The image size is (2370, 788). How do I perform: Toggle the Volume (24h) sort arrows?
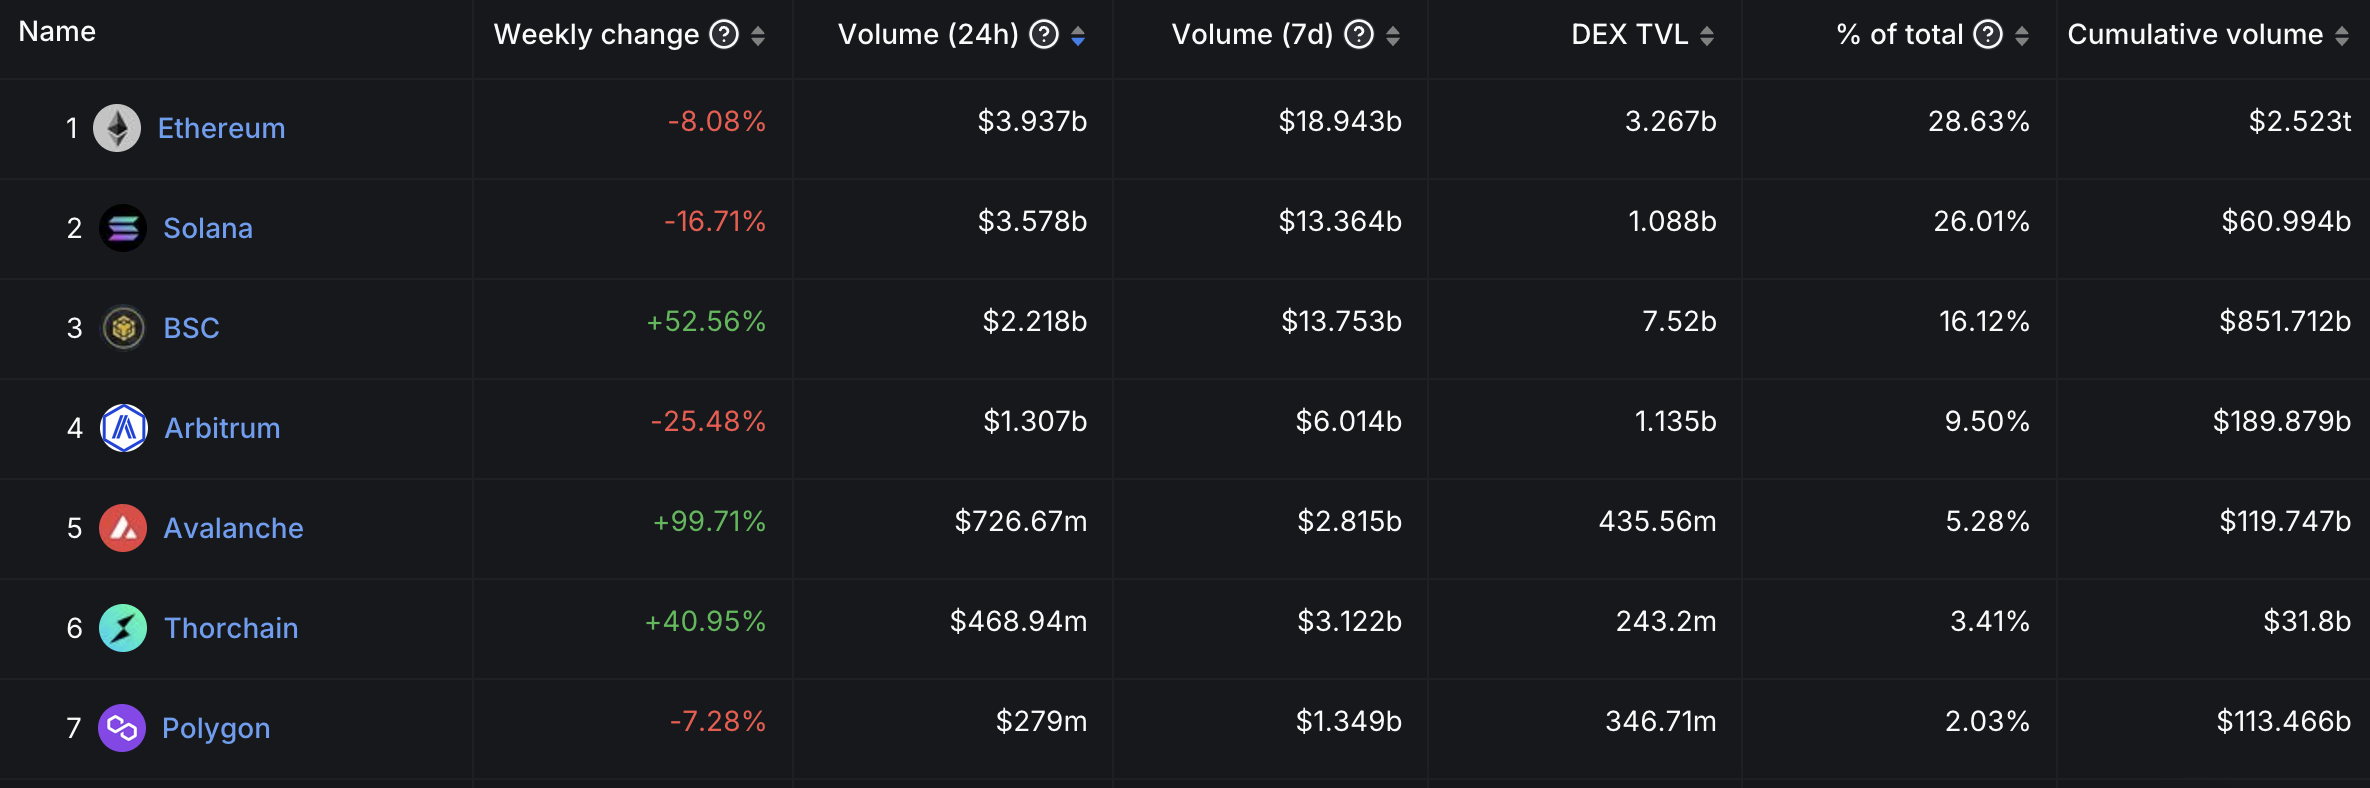pos(1078,36)
